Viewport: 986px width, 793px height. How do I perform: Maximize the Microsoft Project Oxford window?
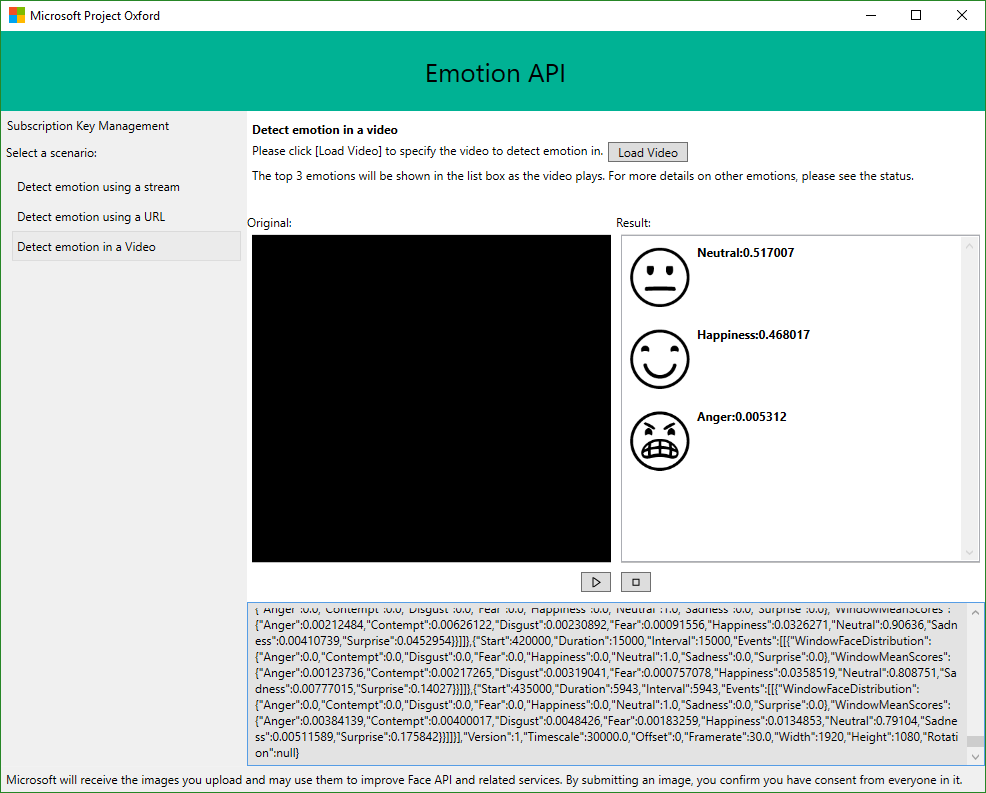tap(916, 15)
